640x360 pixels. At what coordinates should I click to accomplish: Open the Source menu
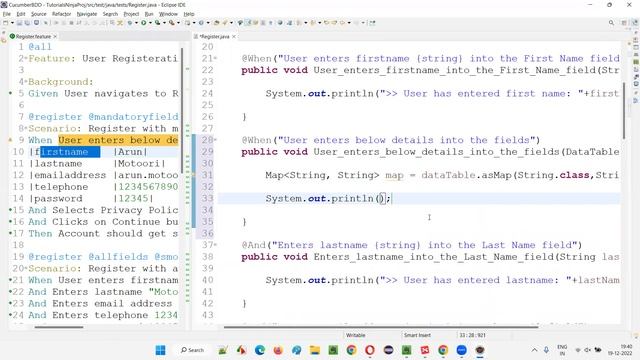(39, 14)
